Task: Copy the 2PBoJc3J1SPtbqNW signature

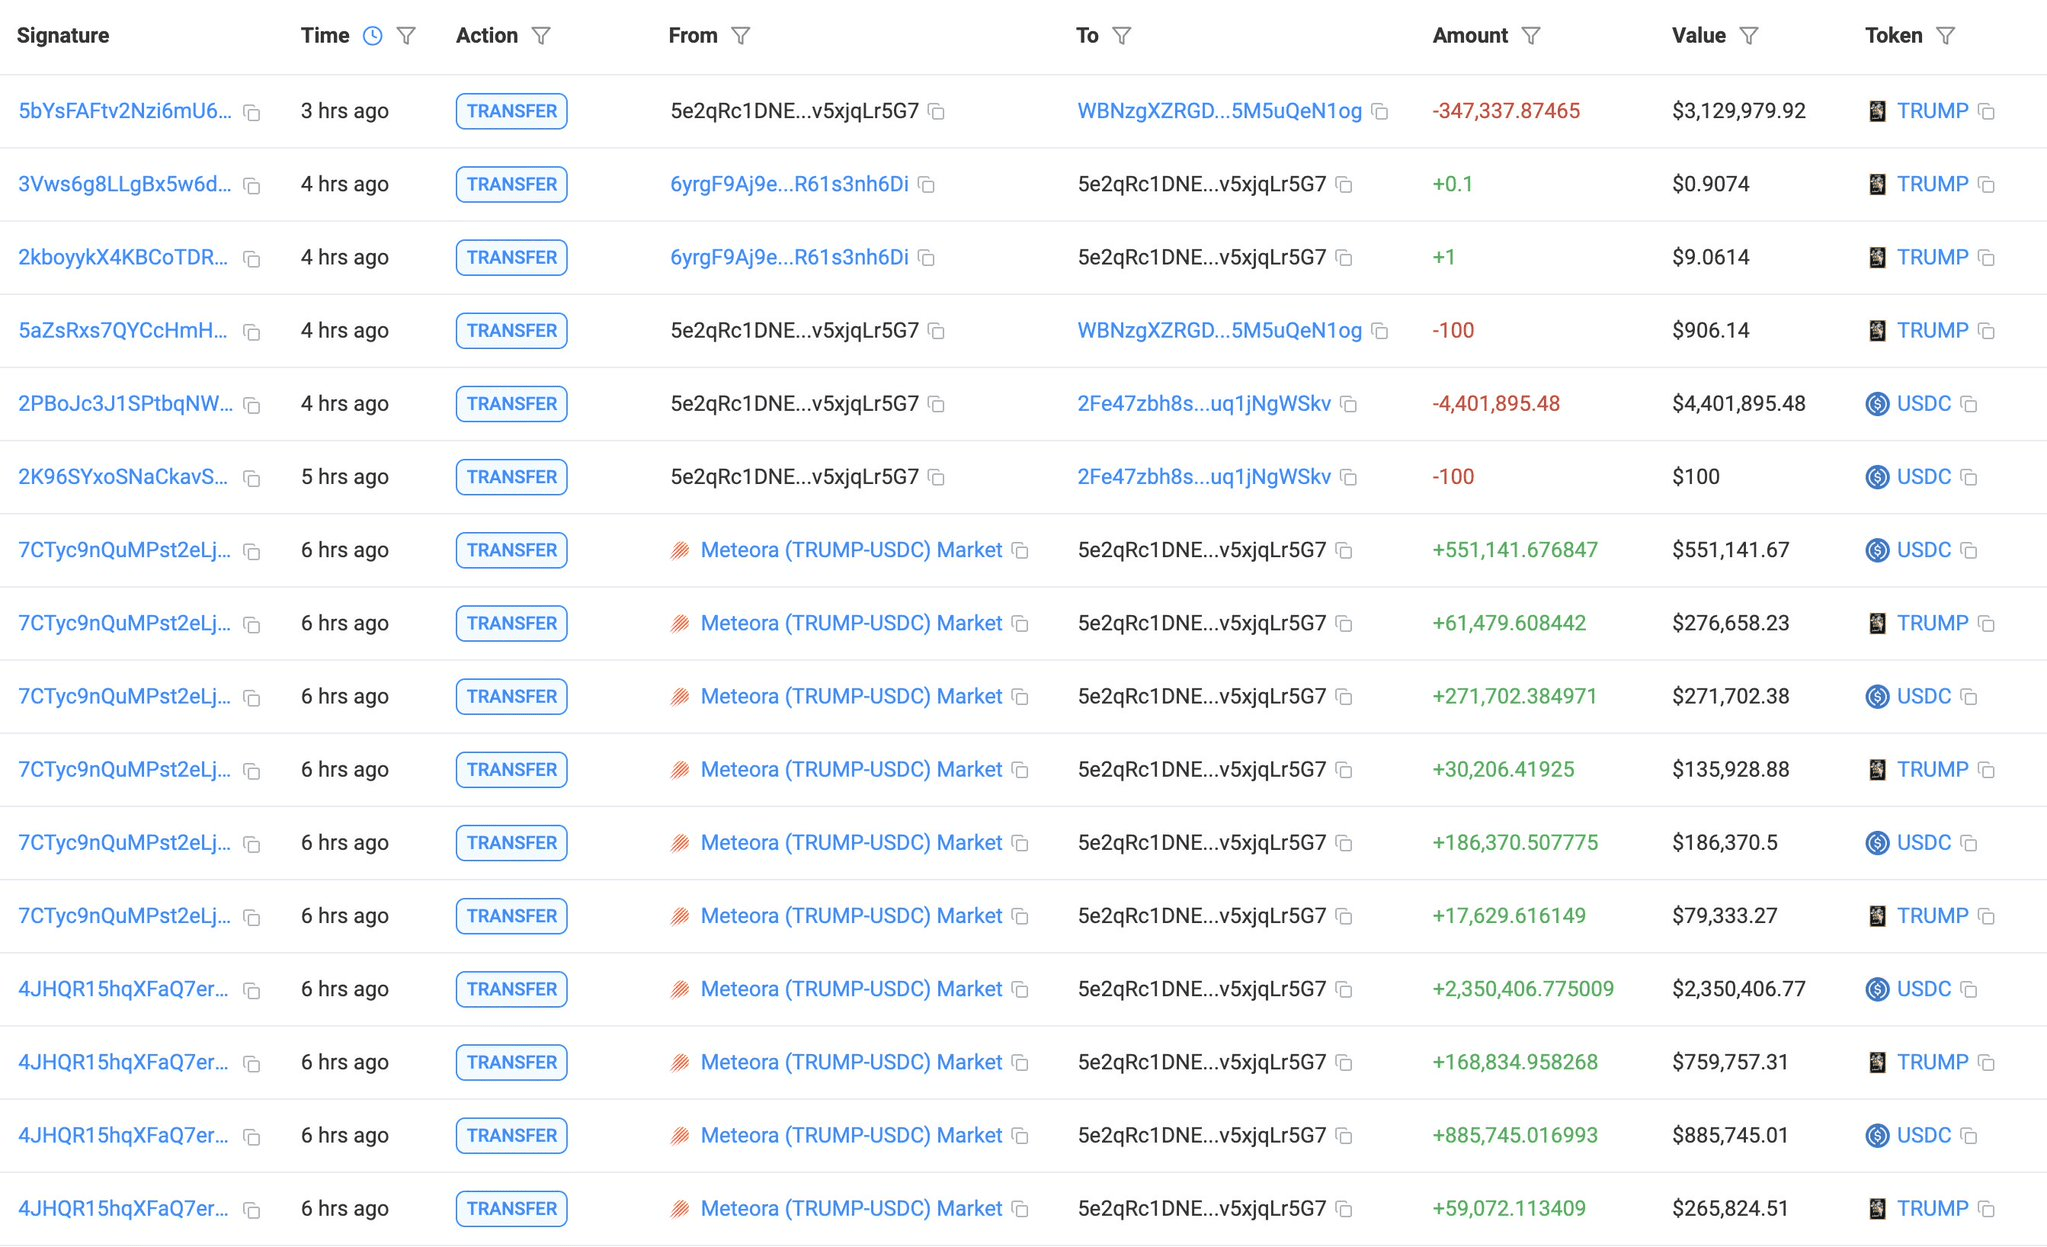Action: (252, 405)
